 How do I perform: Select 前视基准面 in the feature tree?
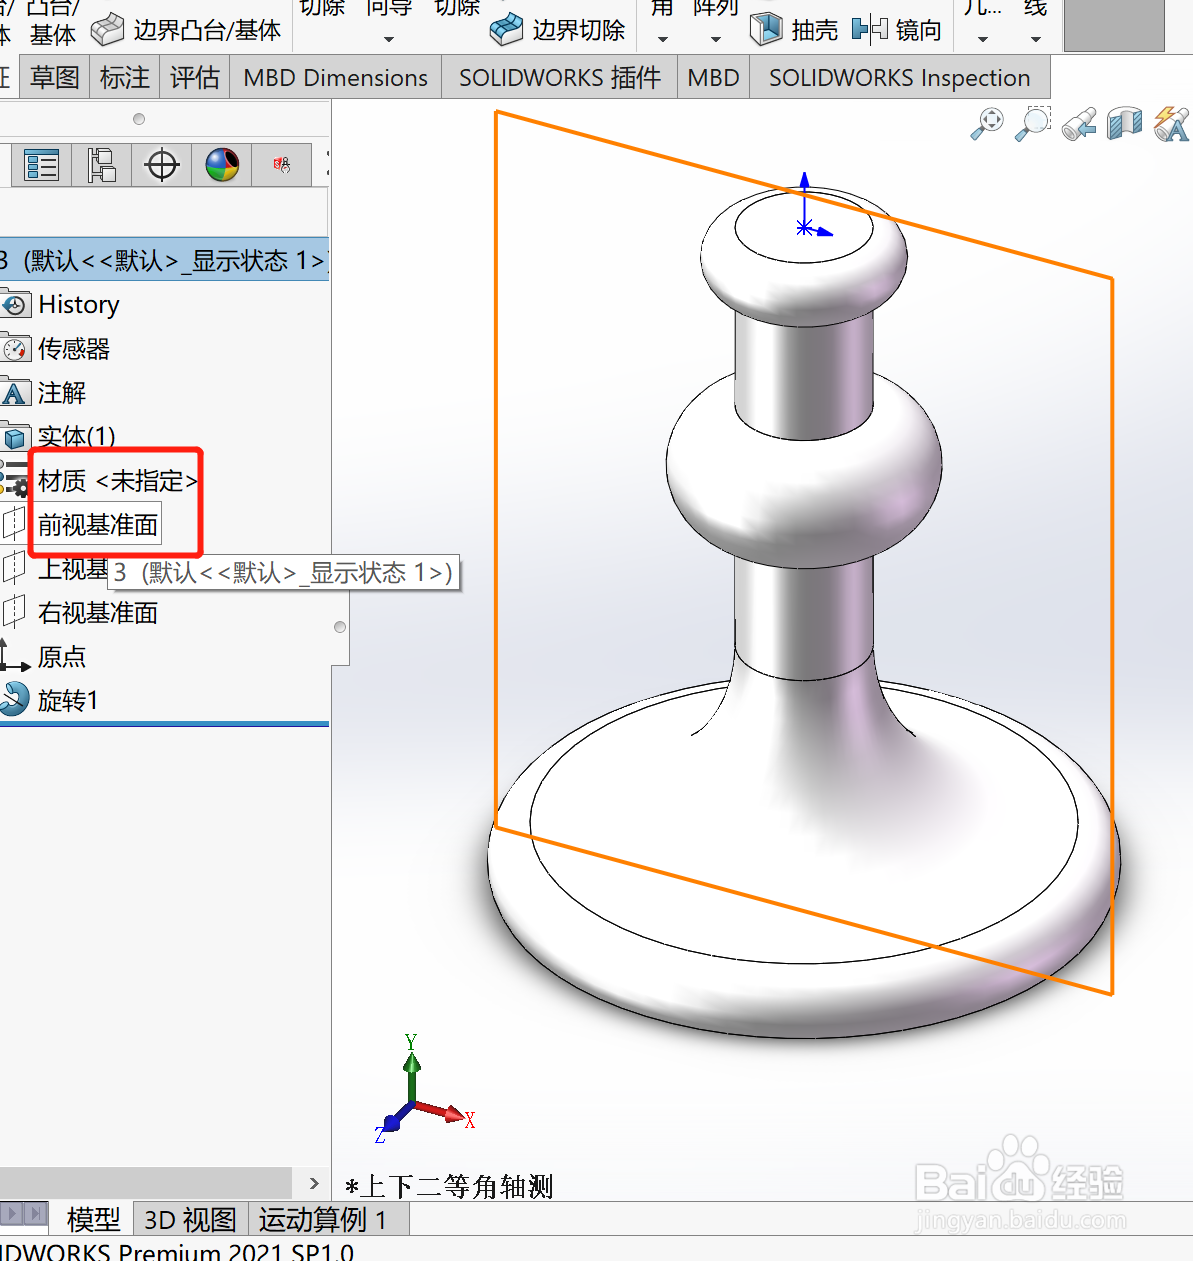97,524
